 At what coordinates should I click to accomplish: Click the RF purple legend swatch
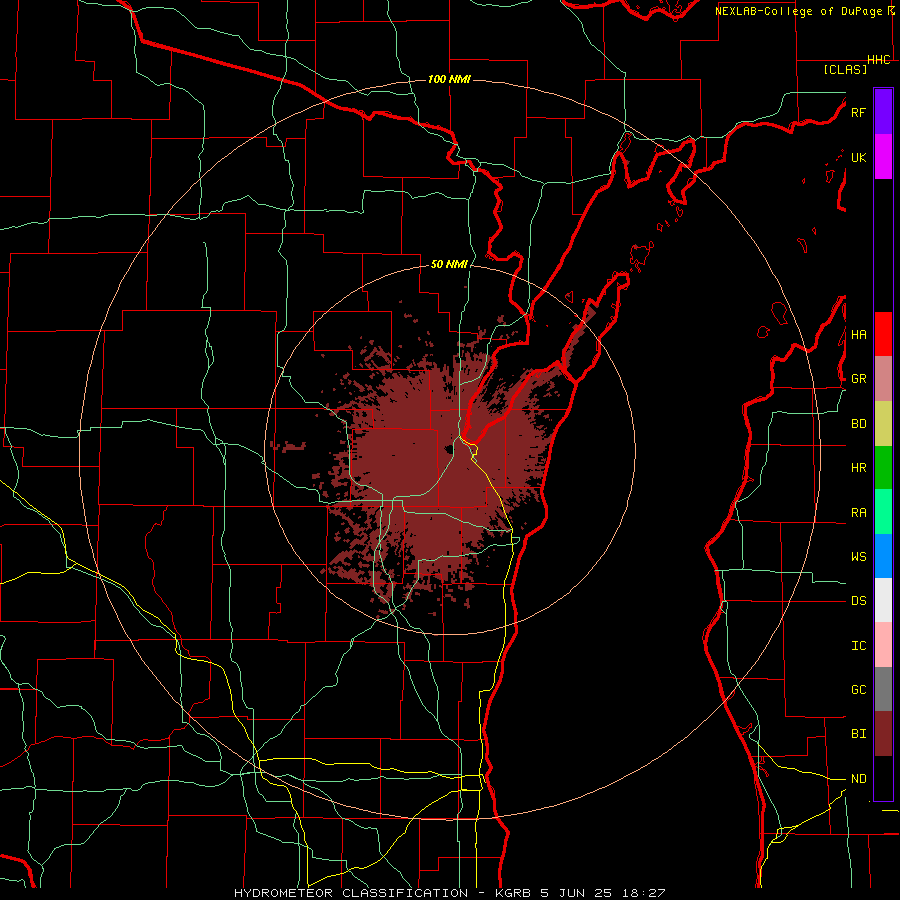[x=883, y=112]
